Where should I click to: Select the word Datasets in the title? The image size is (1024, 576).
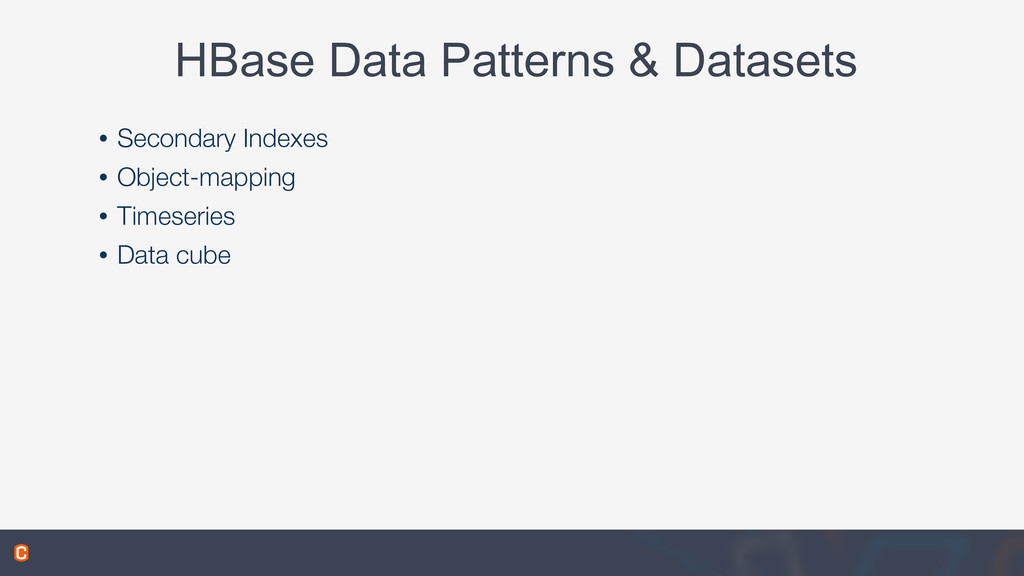pyautogui.click(x=765, y=60)
